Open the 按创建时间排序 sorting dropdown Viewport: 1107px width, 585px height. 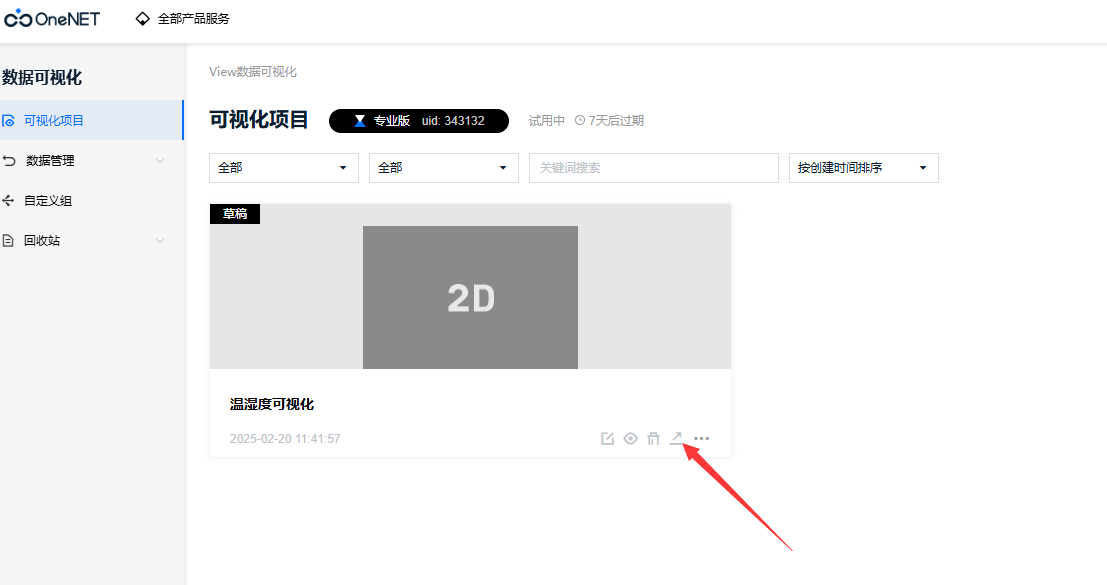coord(863,167)
